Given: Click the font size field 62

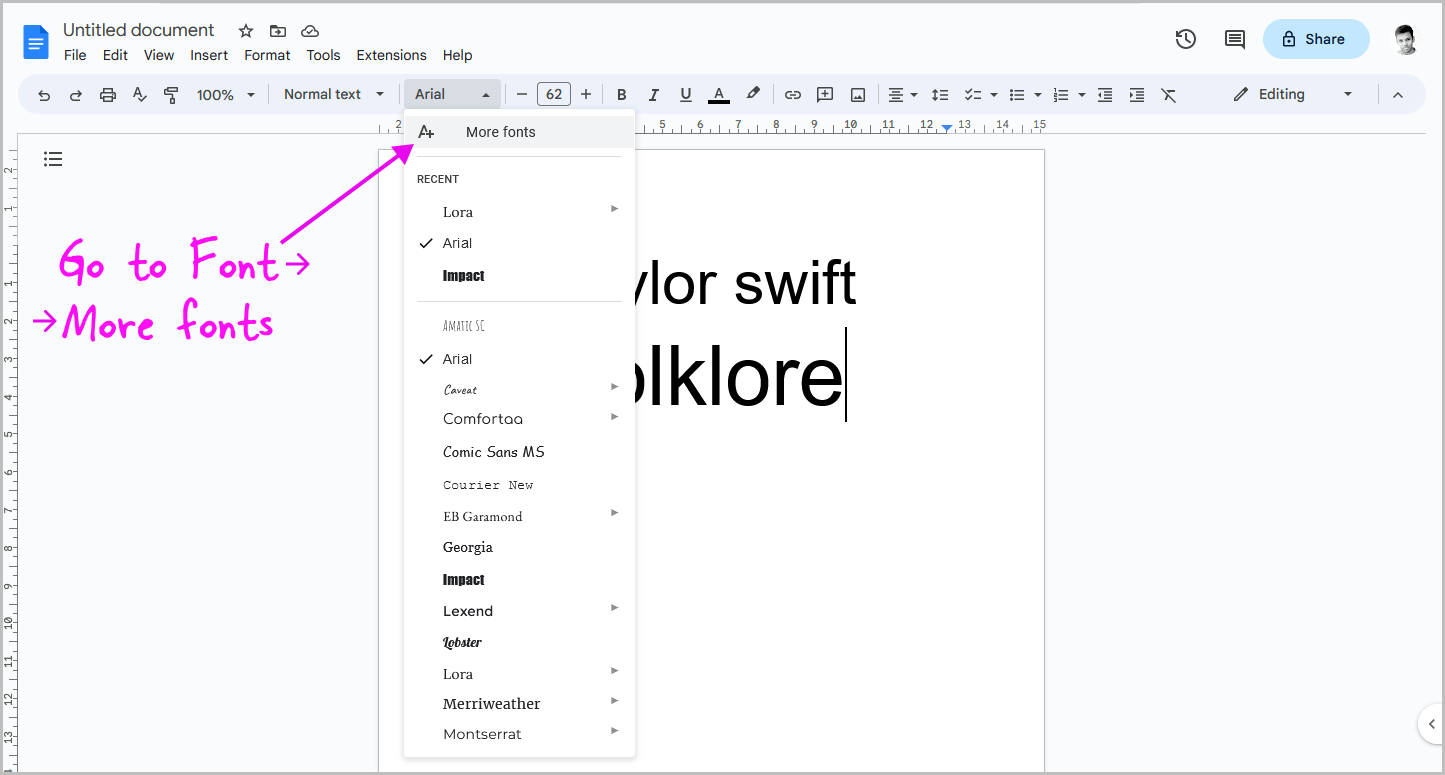Looking at the screenshot, I should 554,95.
